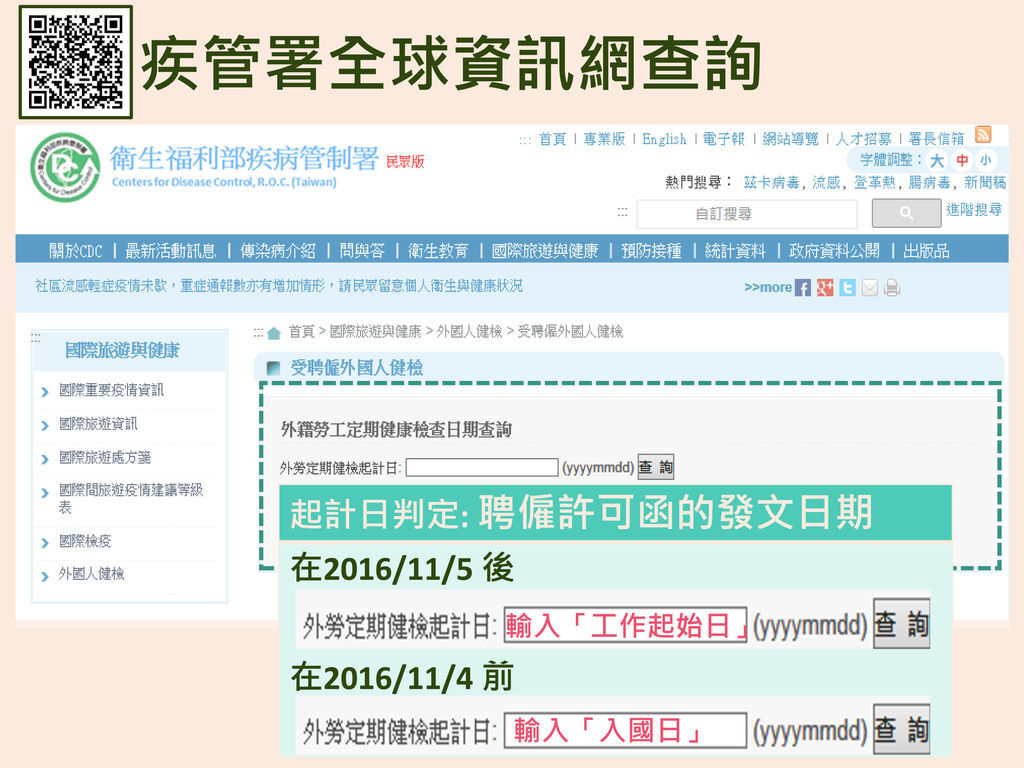Open 統計資料 menu

point(735,251)
